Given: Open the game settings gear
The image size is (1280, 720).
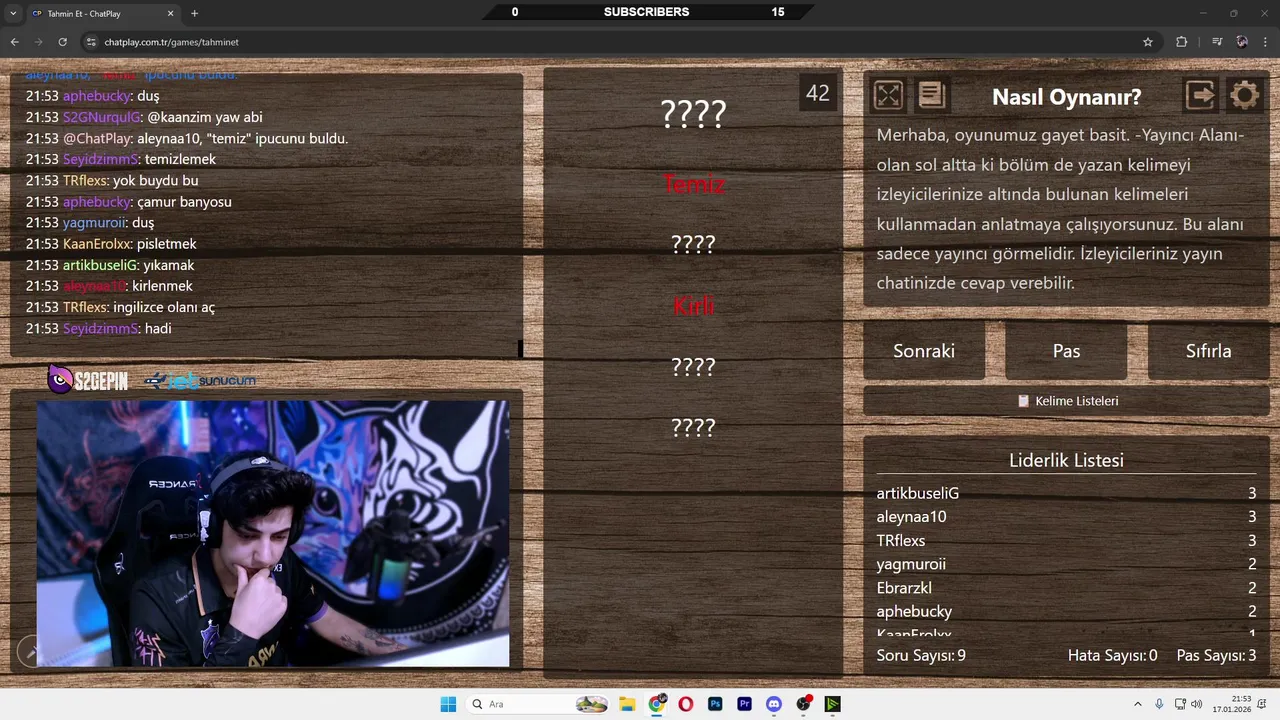Looking at the screenshot, I should [x=1244, y=95].
